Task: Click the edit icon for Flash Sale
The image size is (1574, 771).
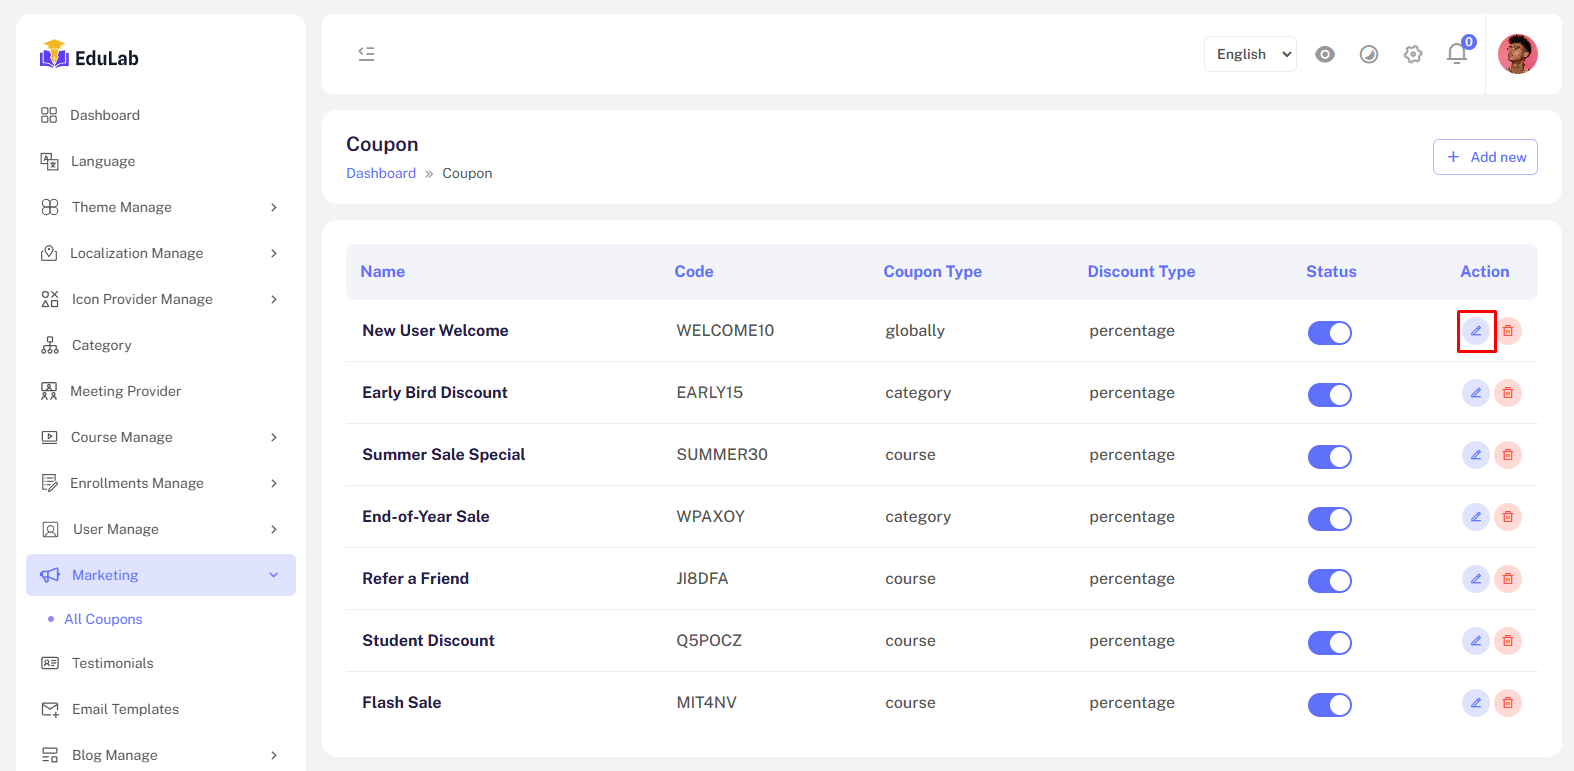Action: (1475, 703)
